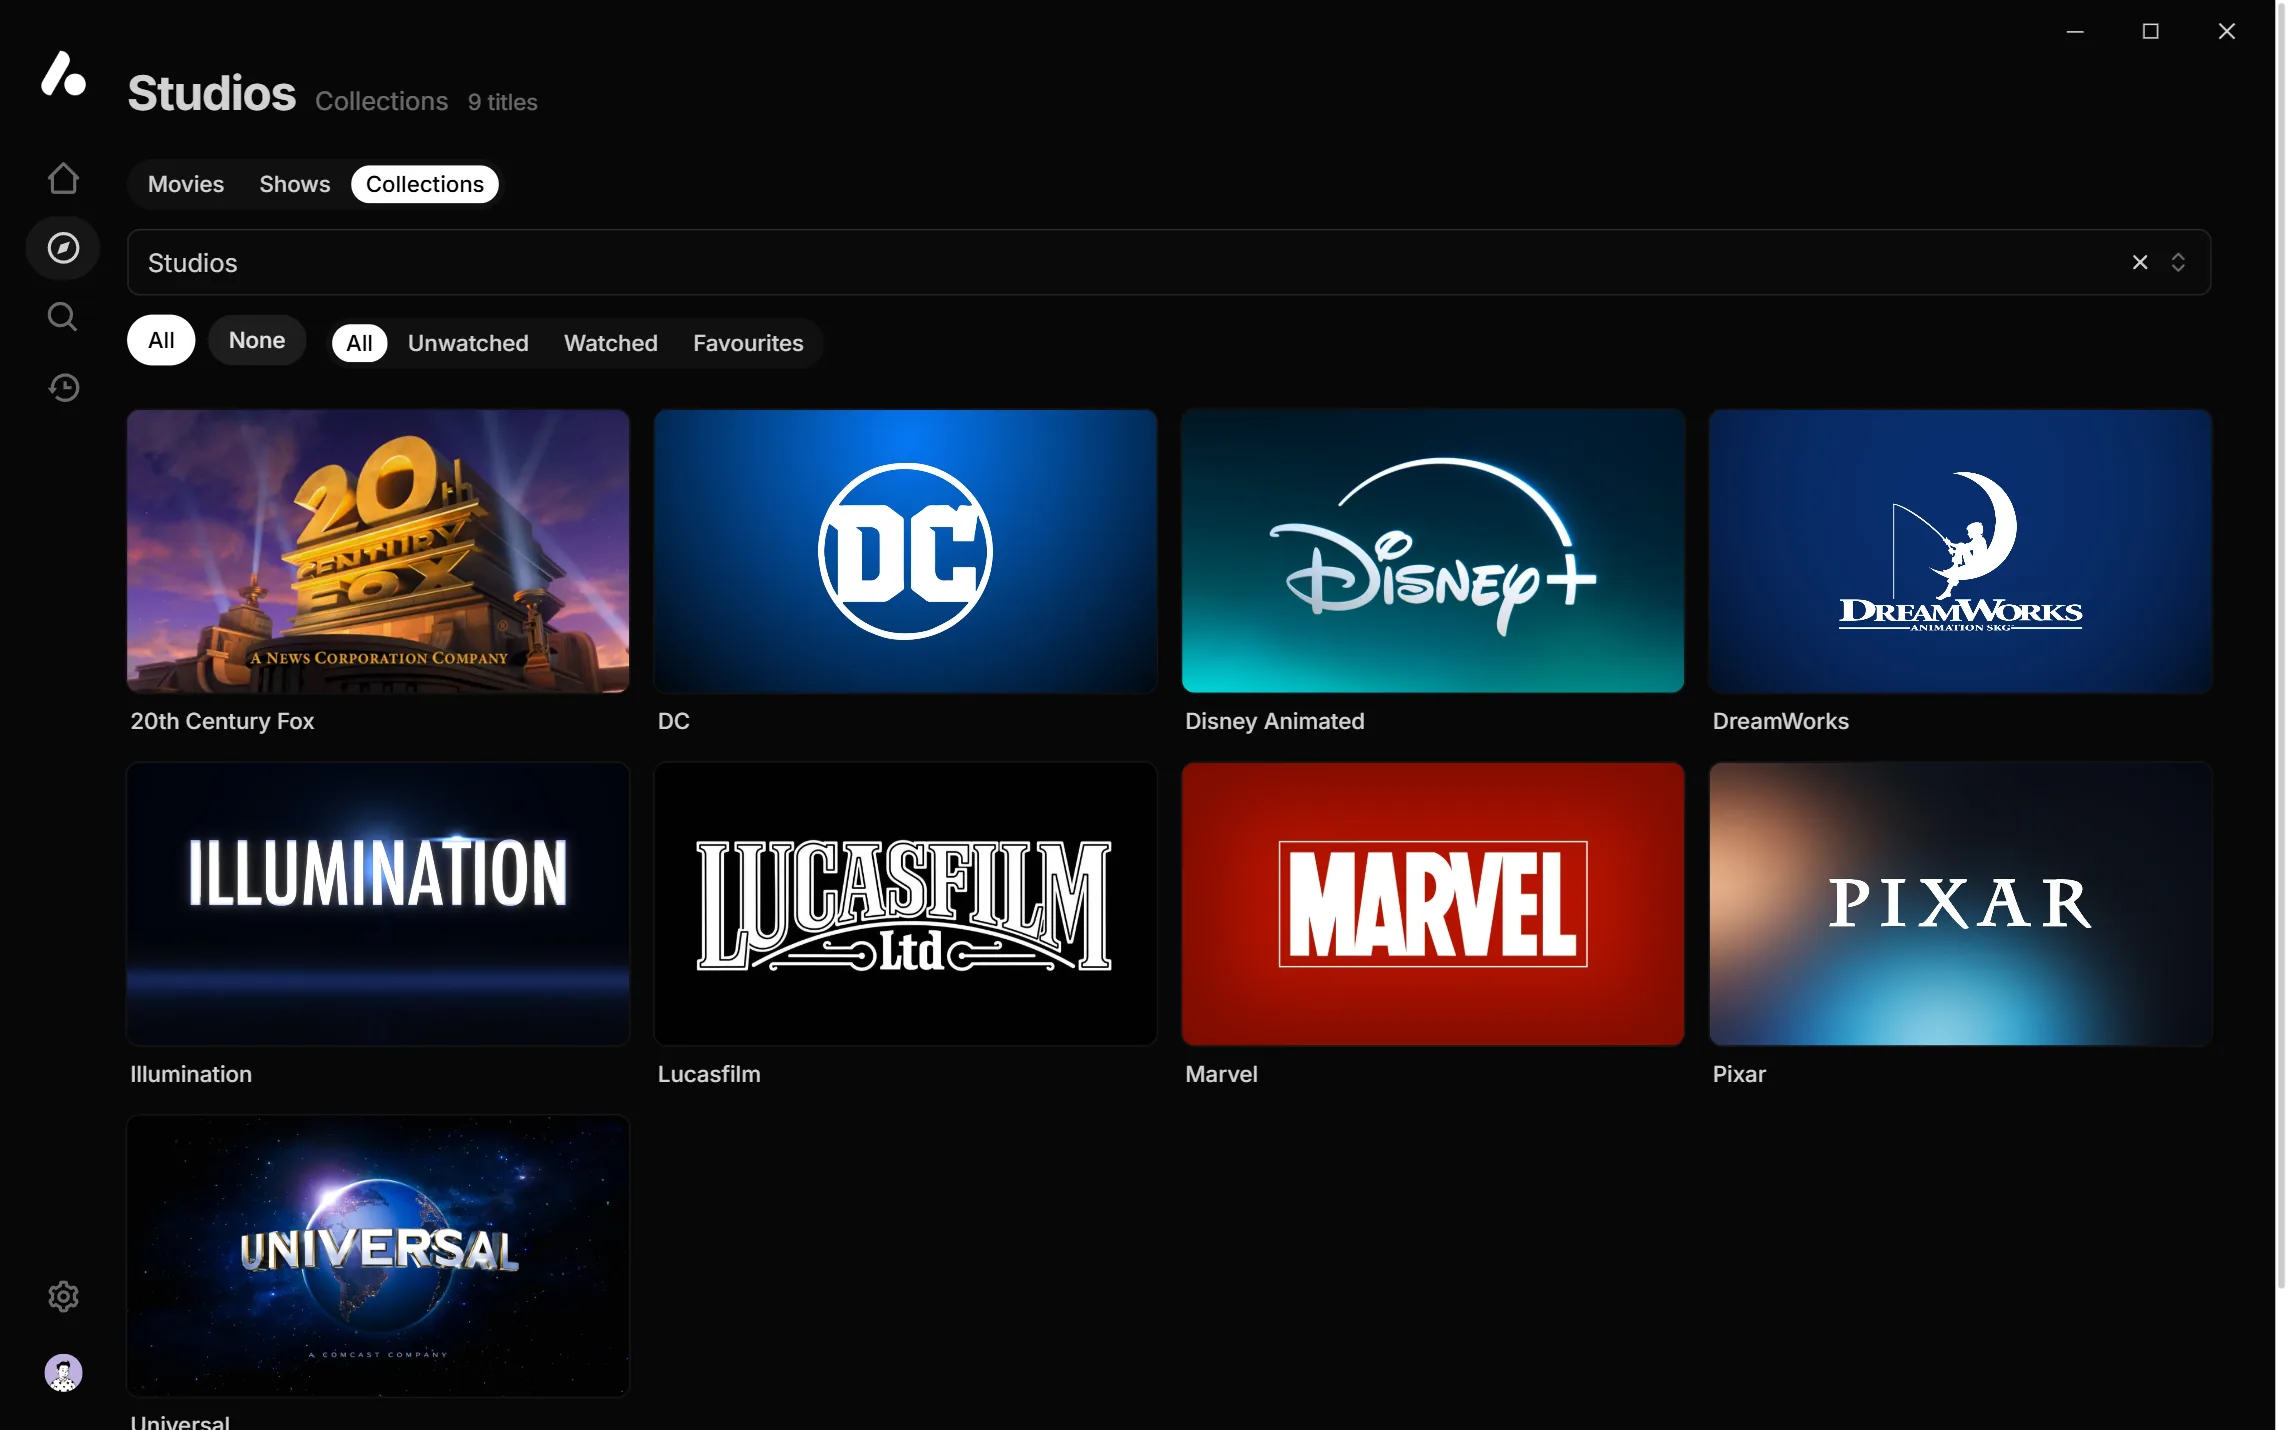Click the 'DreamWorks' title text
This screenshot has height=1430, width=2288.
(1780, 721)
